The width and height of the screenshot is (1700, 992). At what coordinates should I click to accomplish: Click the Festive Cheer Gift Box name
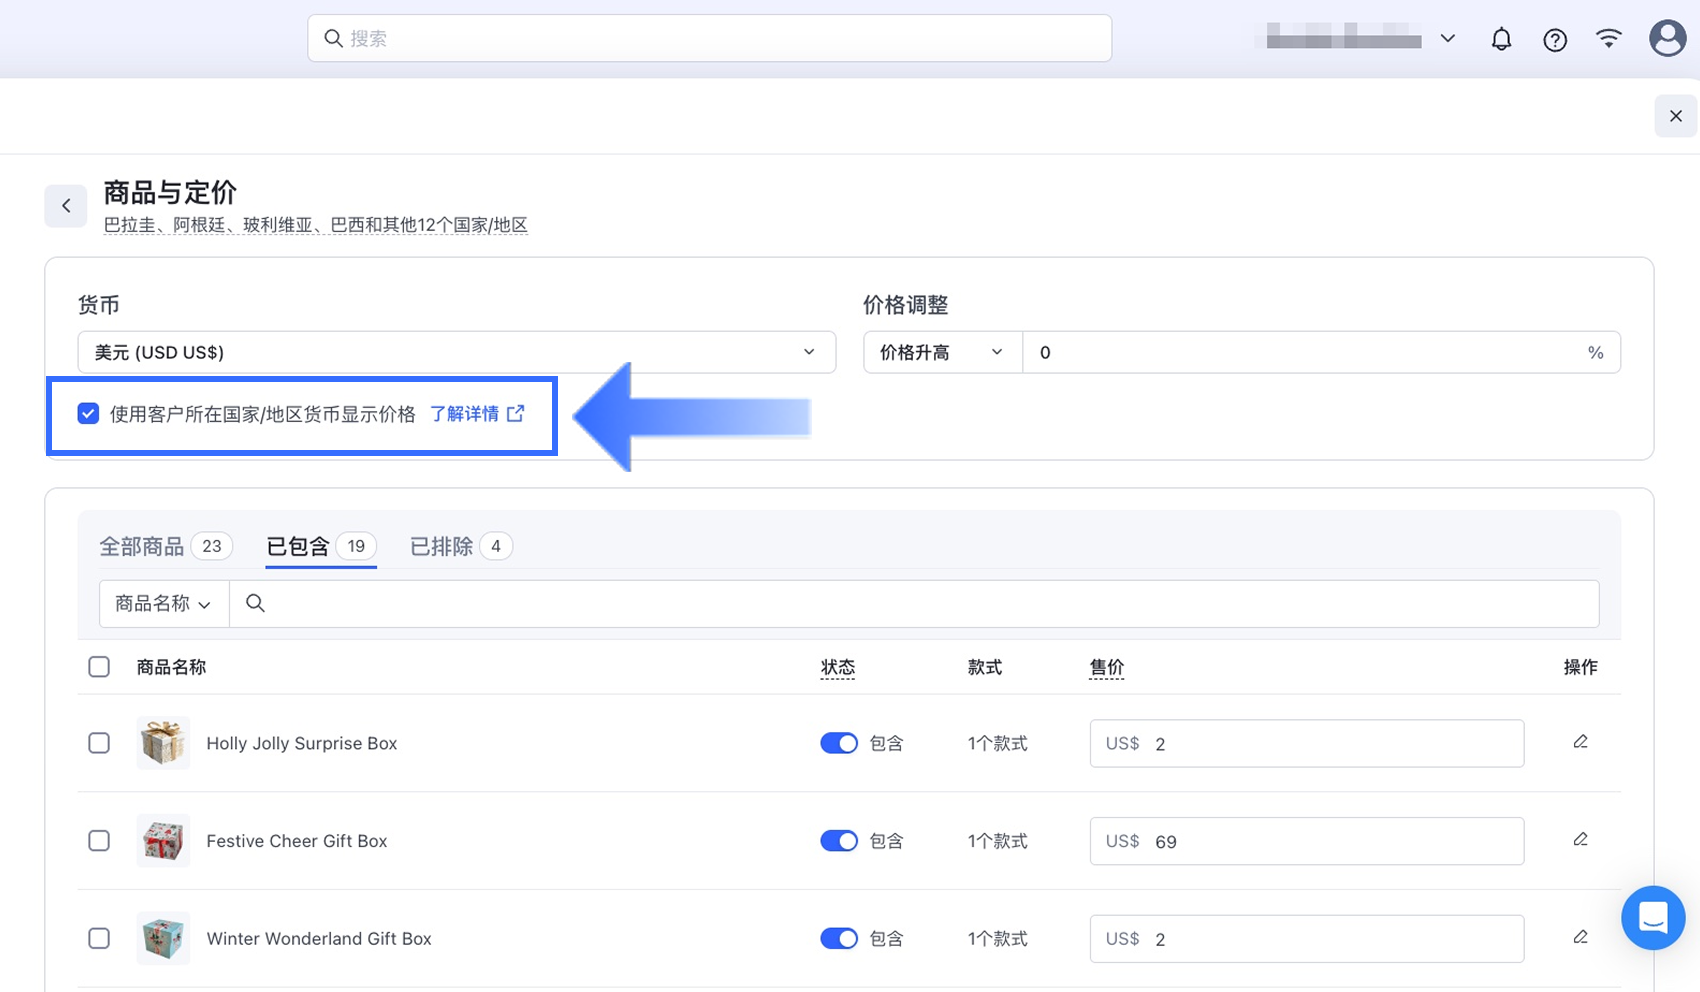[297, 841]
